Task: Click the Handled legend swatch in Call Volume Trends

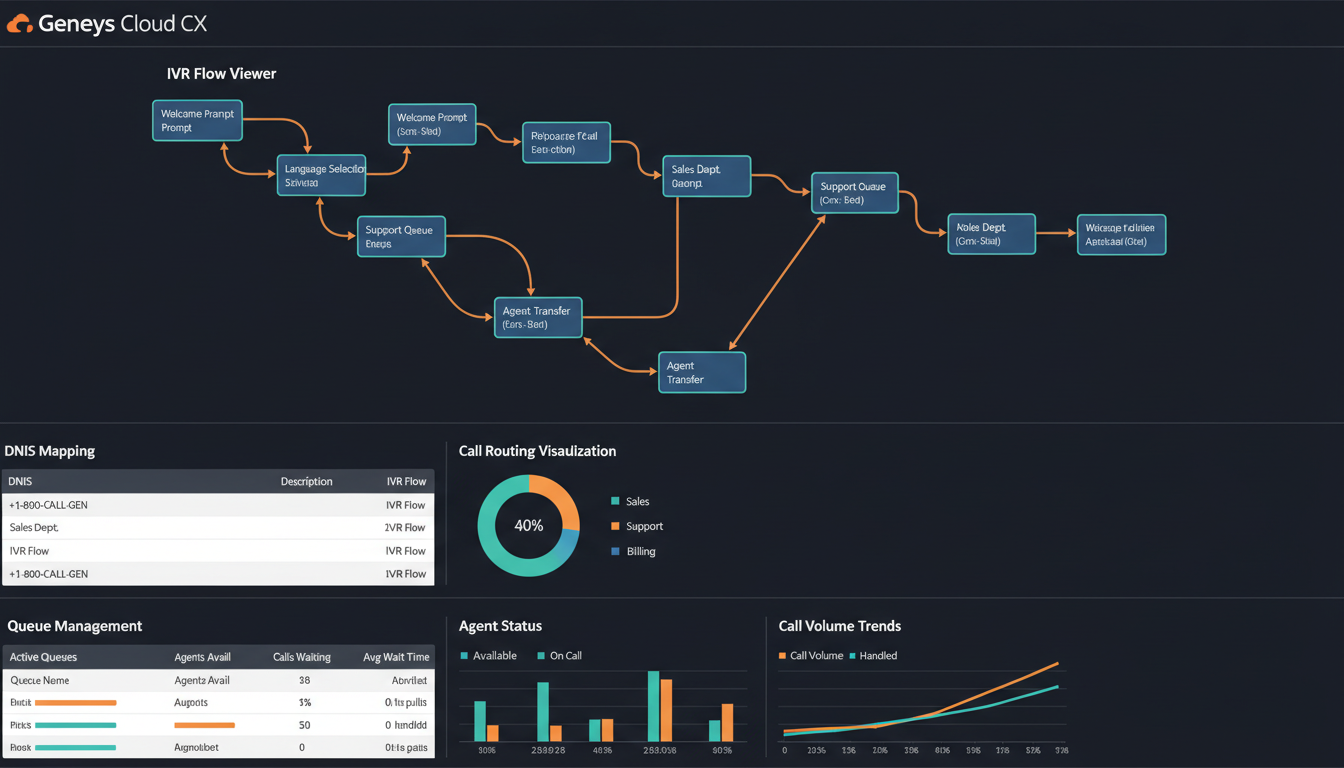Action: click(852, 656)
